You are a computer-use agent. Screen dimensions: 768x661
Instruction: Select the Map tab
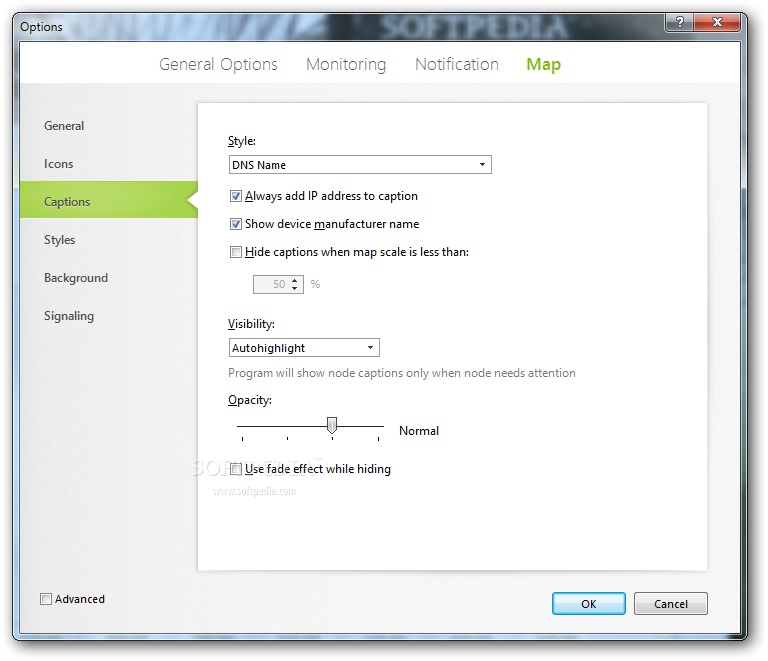(x=543, y=65)
